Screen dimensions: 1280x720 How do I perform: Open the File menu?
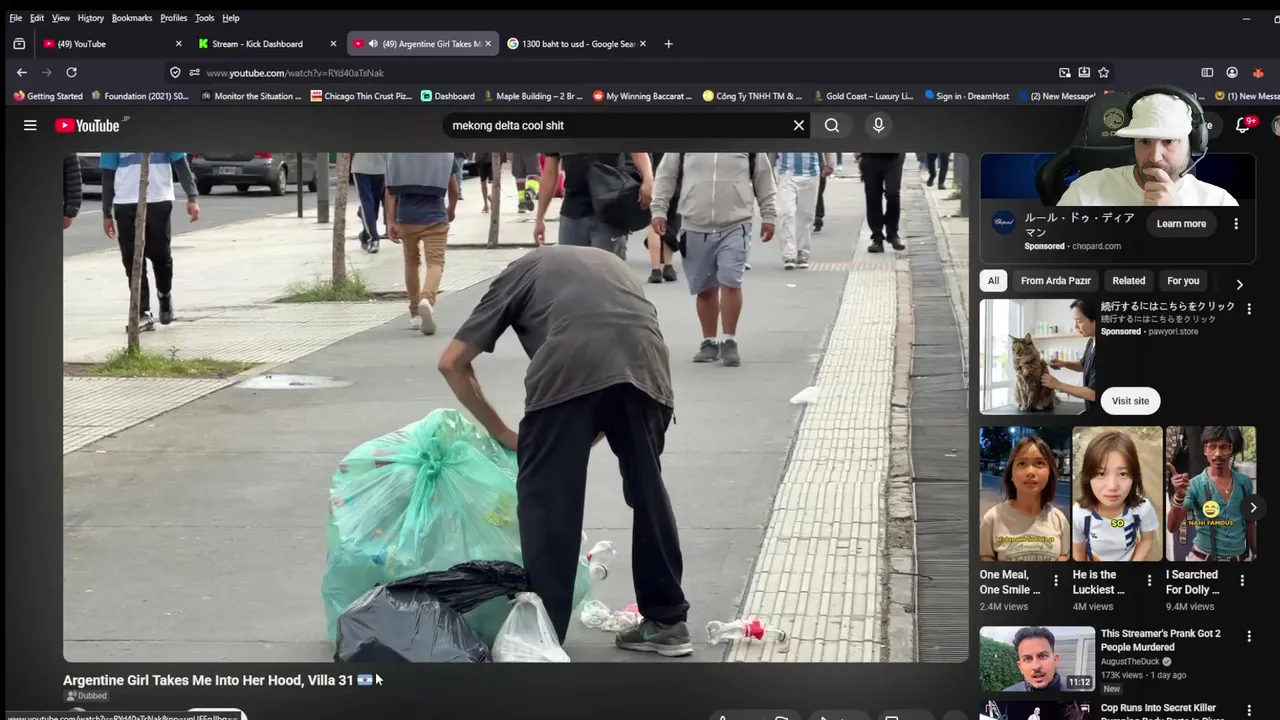click(15, 18)
